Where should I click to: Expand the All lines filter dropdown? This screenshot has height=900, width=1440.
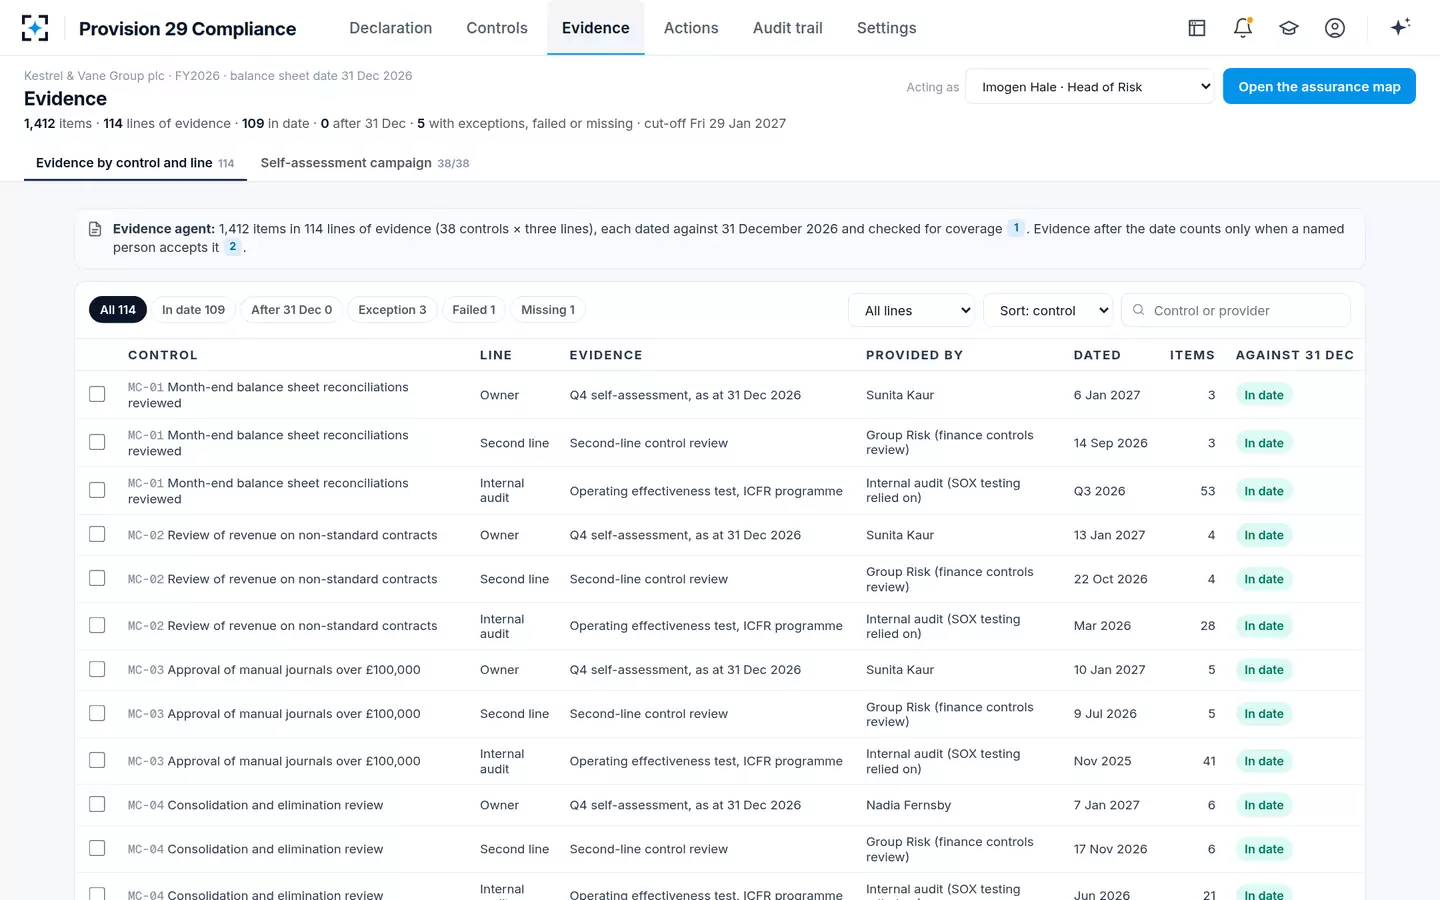(x=912, y=310)
